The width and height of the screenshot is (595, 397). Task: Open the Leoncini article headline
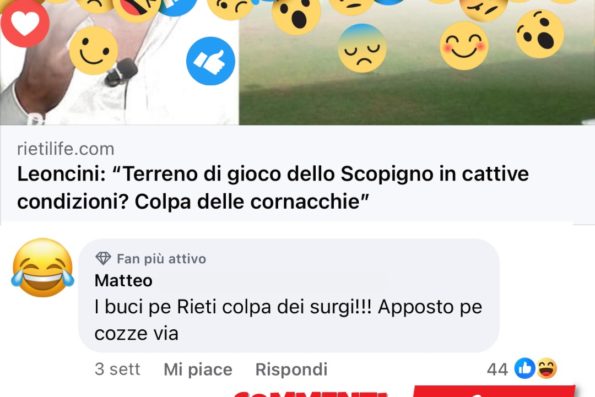point(273,187)
